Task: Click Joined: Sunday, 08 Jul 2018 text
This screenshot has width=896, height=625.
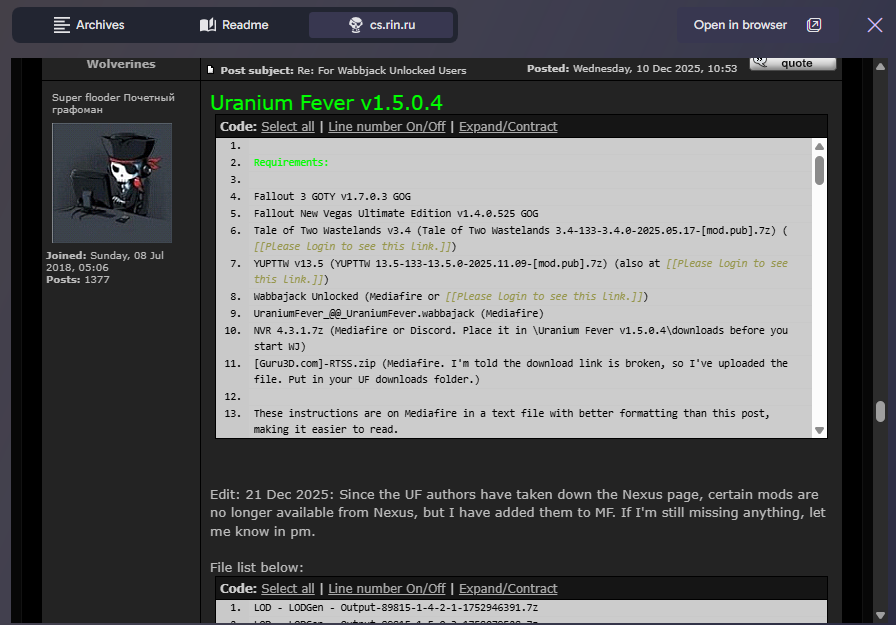Action: pos(105,261)
